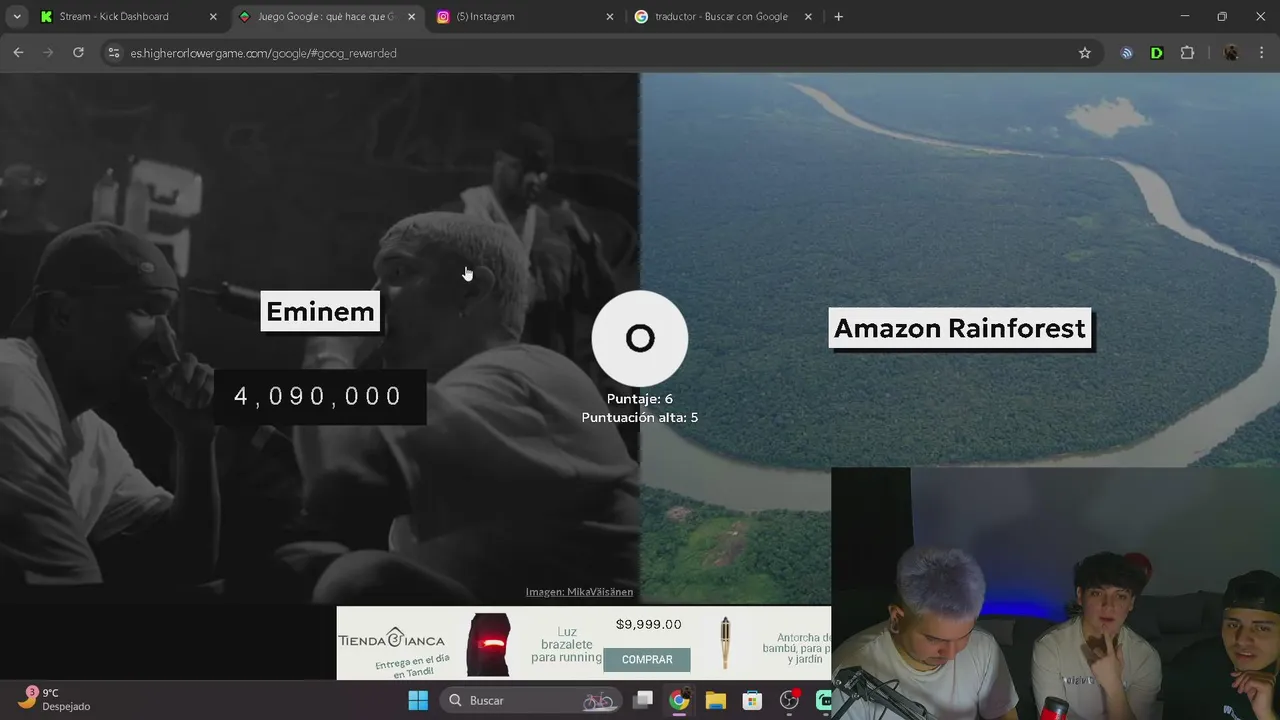
Task: Go forward in browser history
Action: (x=48, y=53)
